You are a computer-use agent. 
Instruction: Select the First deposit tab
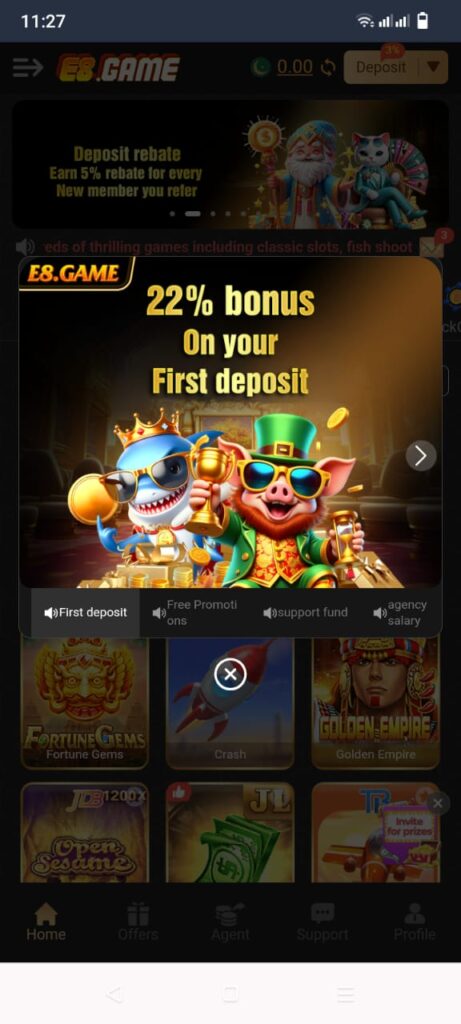(x=86, y=613)
